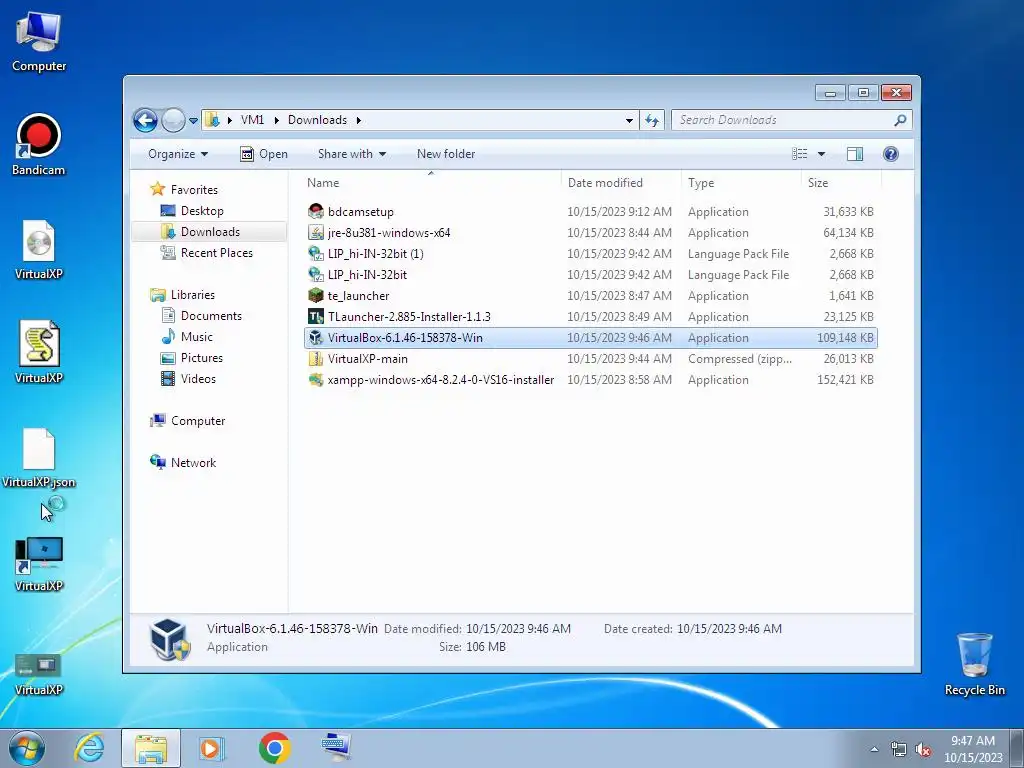Launch Bandicam from the desktop shortcut
The height and width of the screenshot is (768, 1024).
pos(39,145)
